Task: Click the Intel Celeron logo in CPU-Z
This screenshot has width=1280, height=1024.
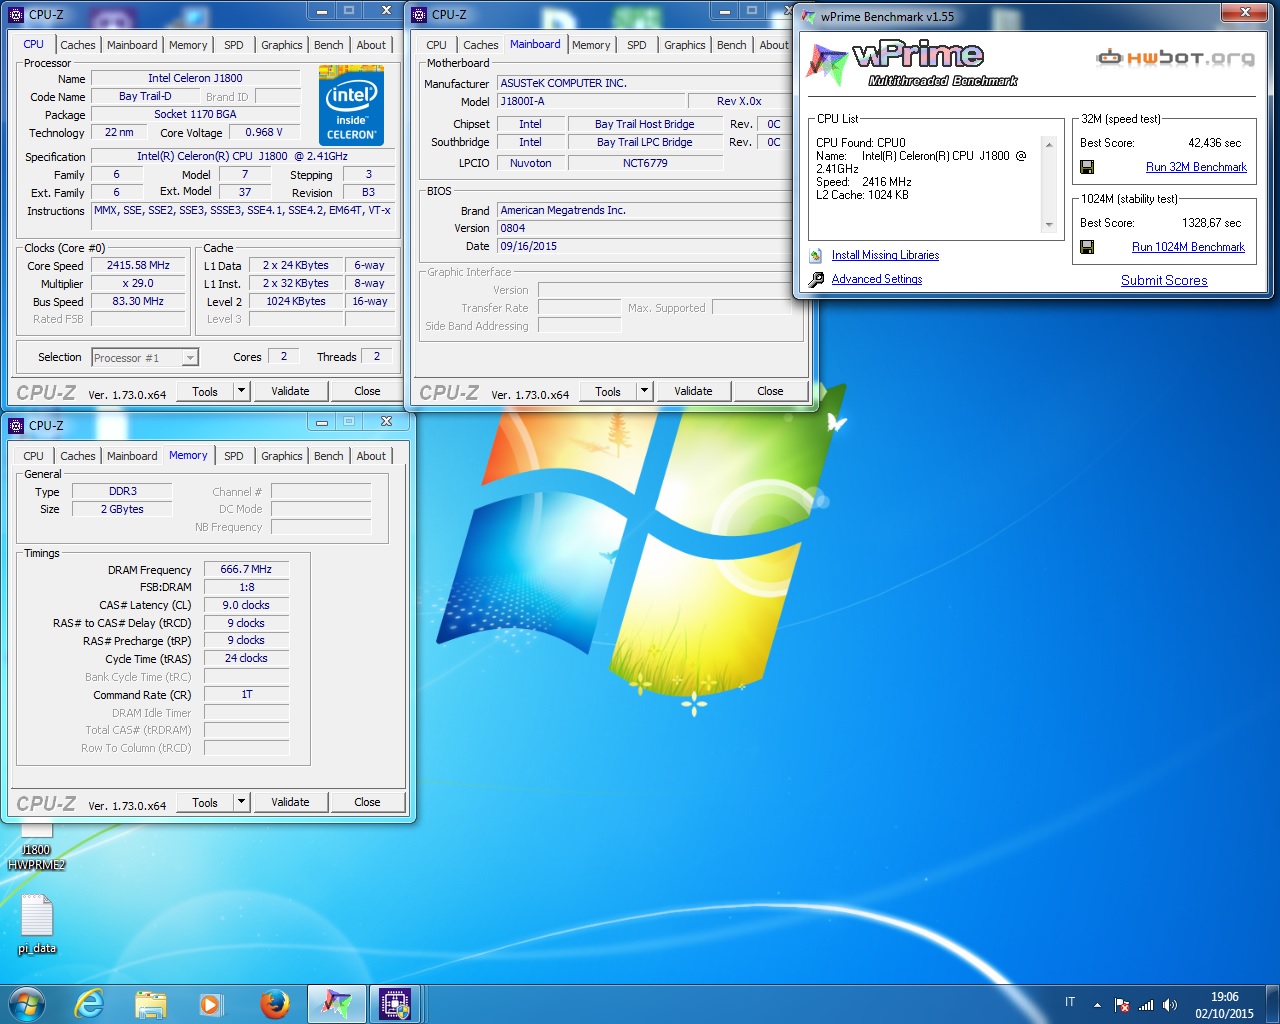Action: tap(351, 105)
